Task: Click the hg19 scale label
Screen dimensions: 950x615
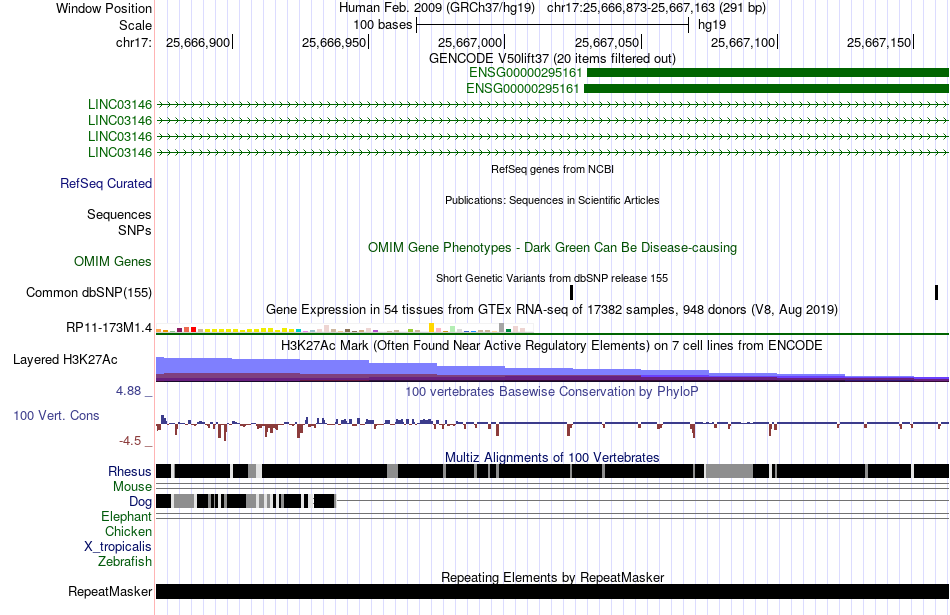Action: 711,25
